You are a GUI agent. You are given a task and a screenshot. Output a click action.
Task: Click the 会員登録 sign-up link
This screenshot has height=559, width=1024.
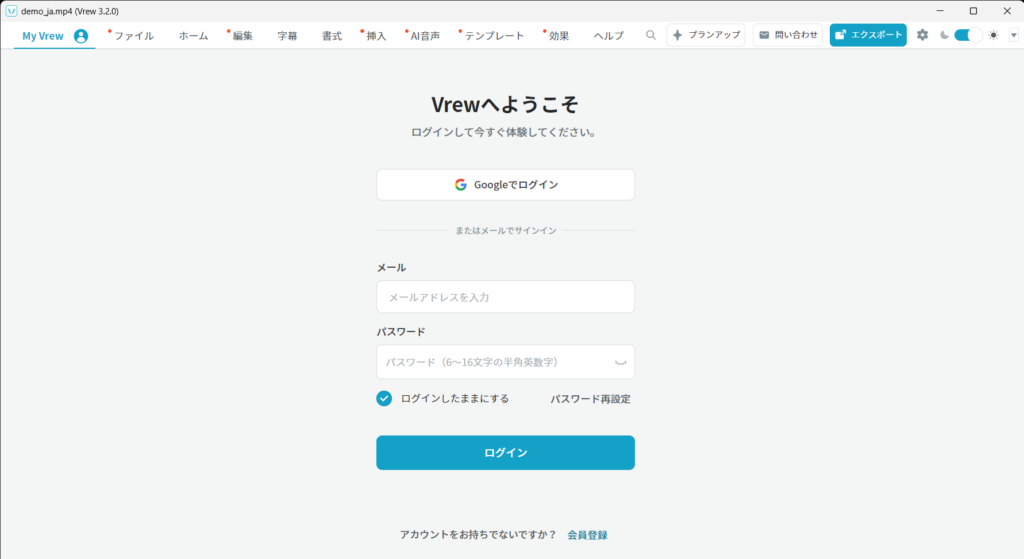(x=587, y=535)
